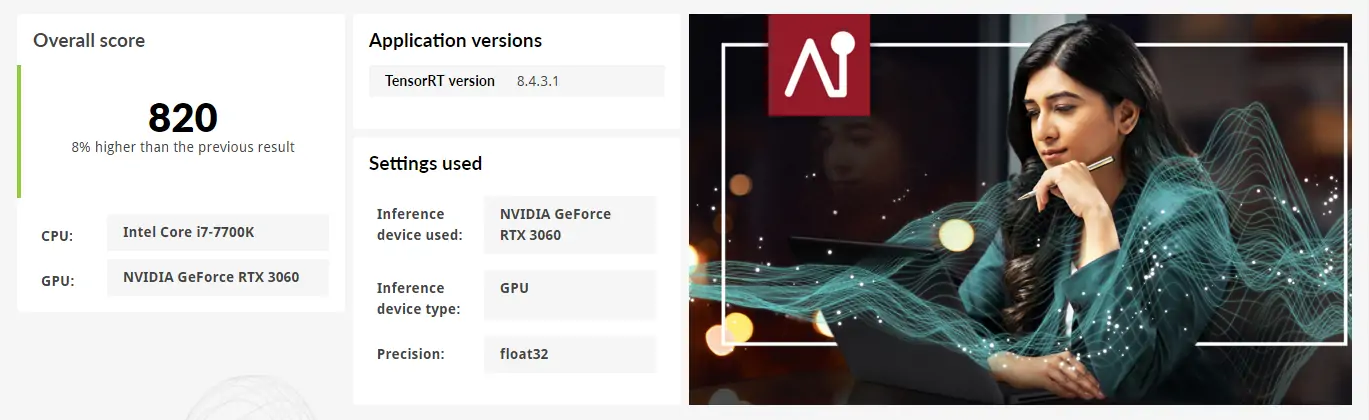Click '8% higher than the previous result' text
Viewport: 1369px width, 420px height.
(183, 147)
